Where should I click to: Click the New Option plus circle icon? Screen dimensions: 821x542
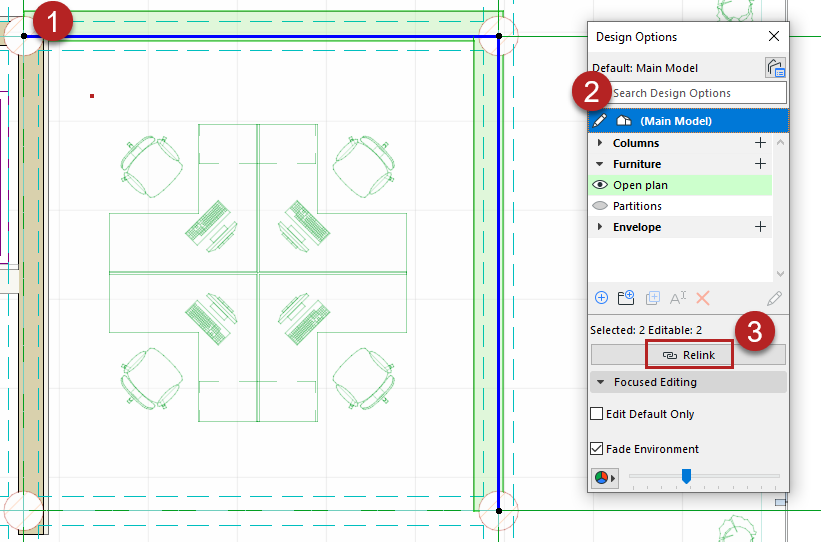(602, 298)
